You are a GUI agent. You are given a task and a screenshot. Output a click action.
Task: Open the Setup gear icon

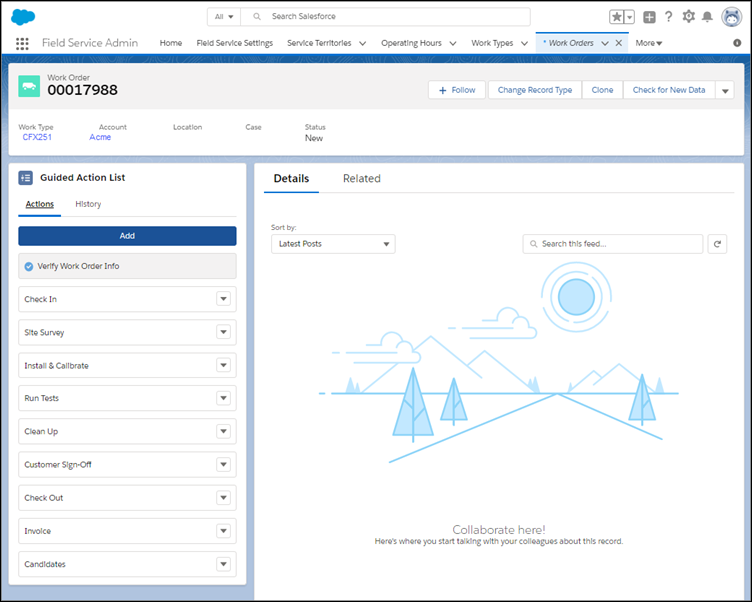point(688,16)
